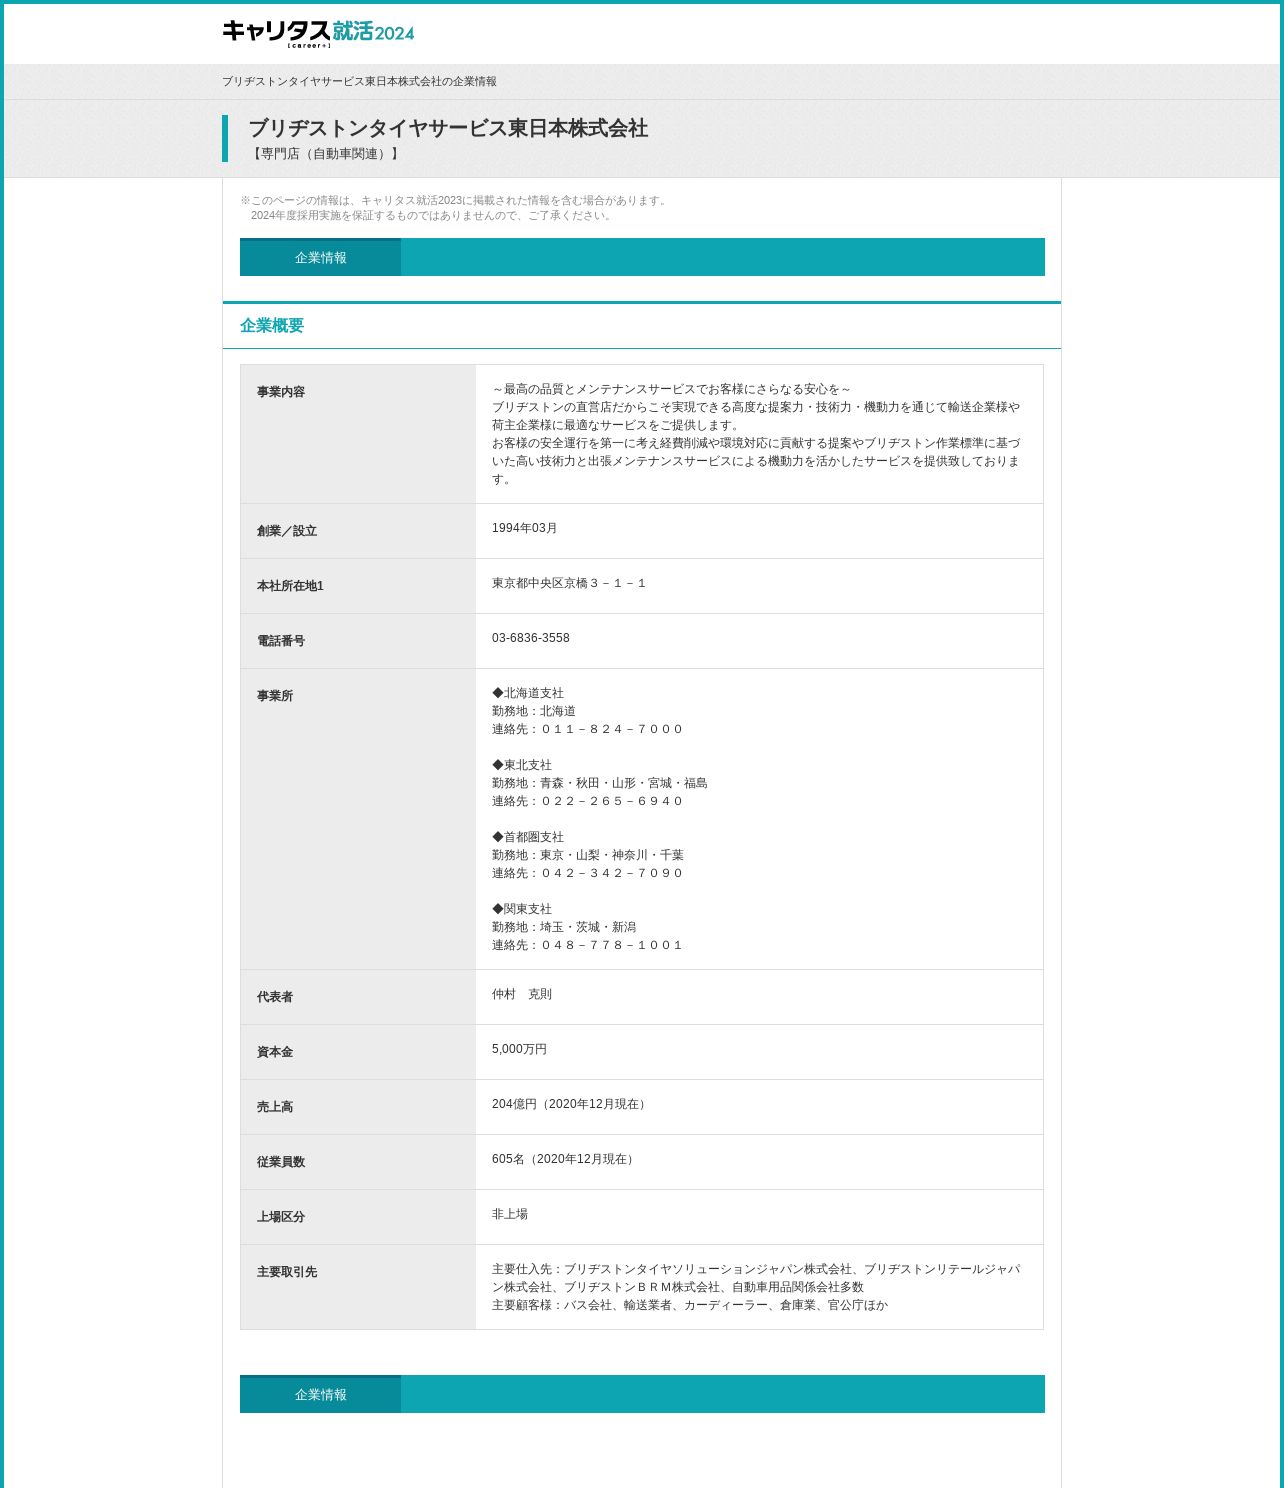Click the 主要取引先 row label
The height and width of the screenshot is (1488, 1284).
click(x=287, y=1272)
